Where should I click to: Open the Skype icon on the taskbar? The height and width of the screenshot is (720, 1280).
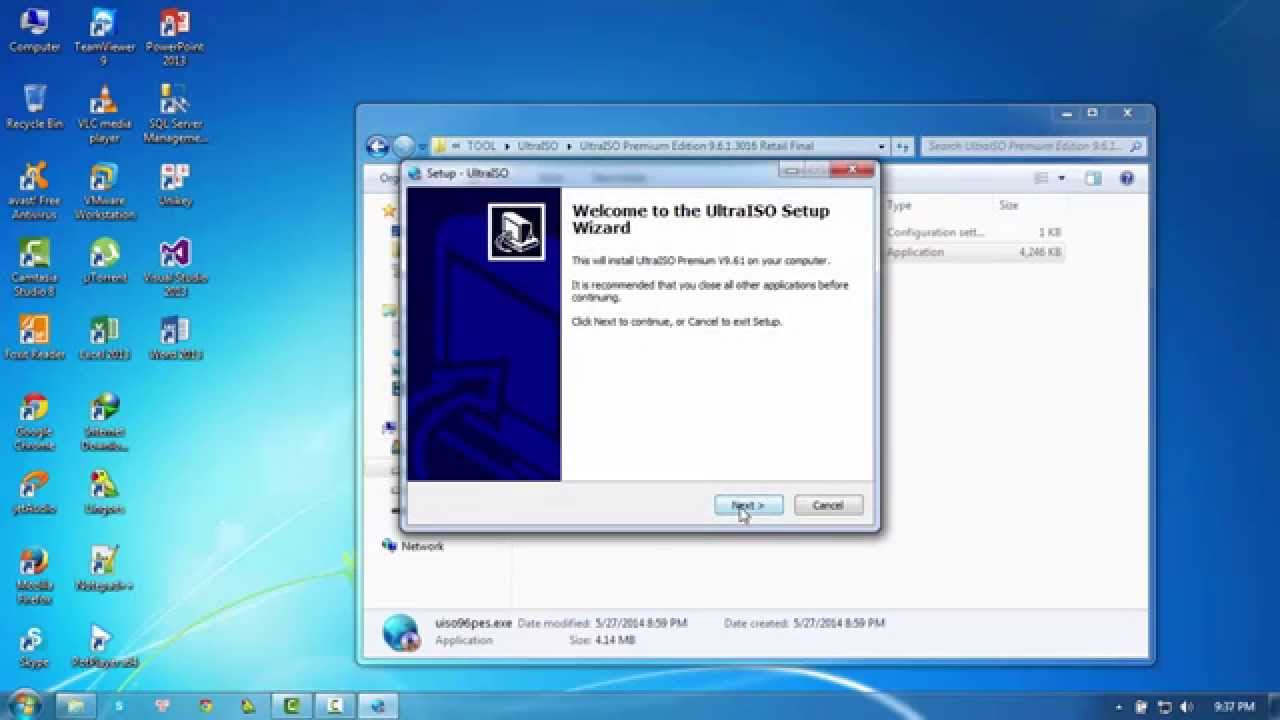(119, 706)
